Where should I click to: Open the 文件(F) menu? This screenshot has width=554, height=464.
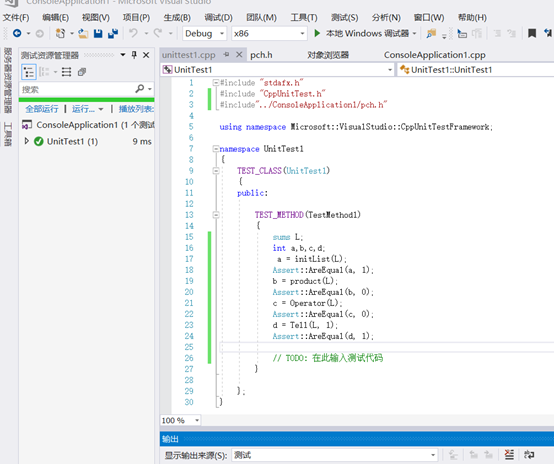click(16, 17)
